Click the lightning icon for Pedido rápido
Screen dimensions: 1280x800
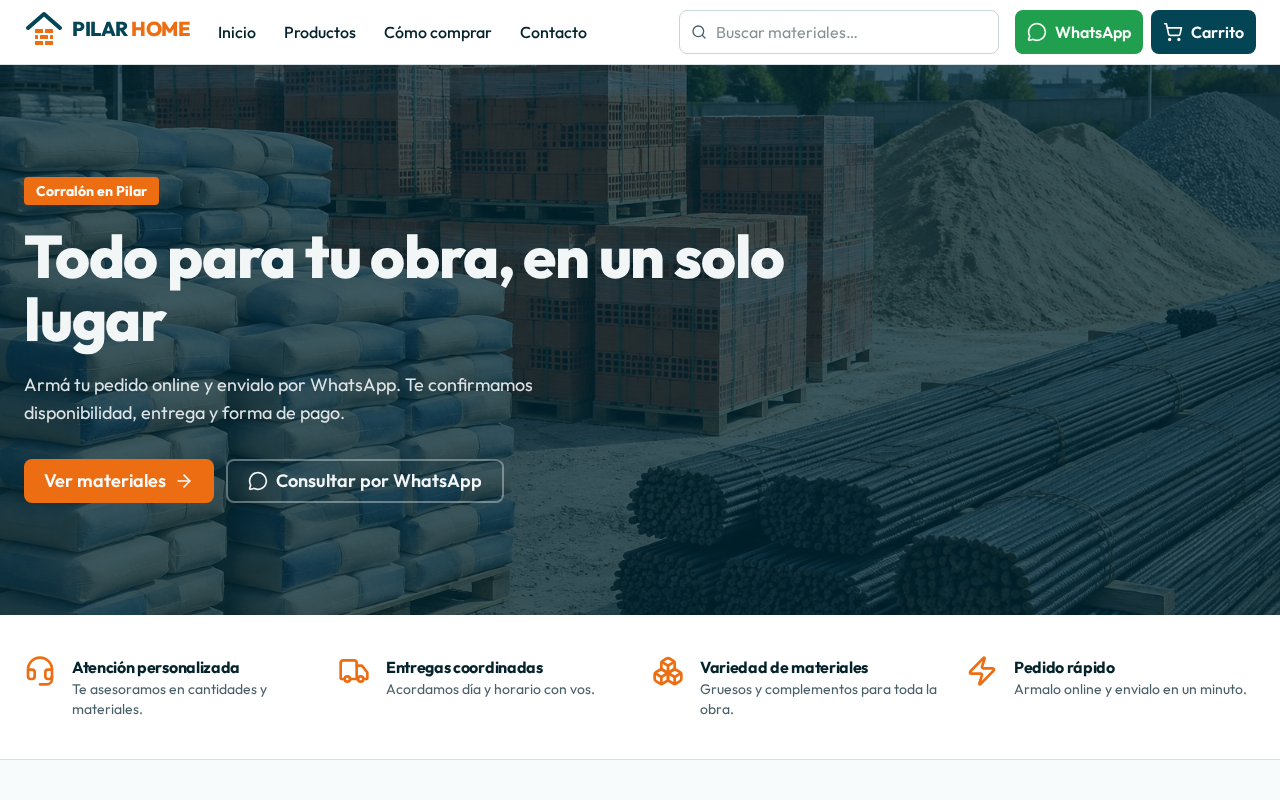tap(982, 671)
